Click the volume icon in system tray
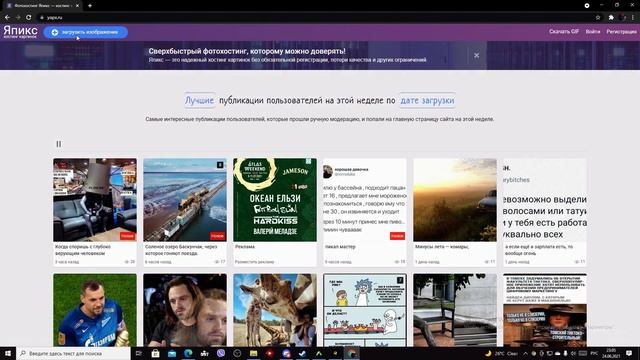 (x=573, y=353)
